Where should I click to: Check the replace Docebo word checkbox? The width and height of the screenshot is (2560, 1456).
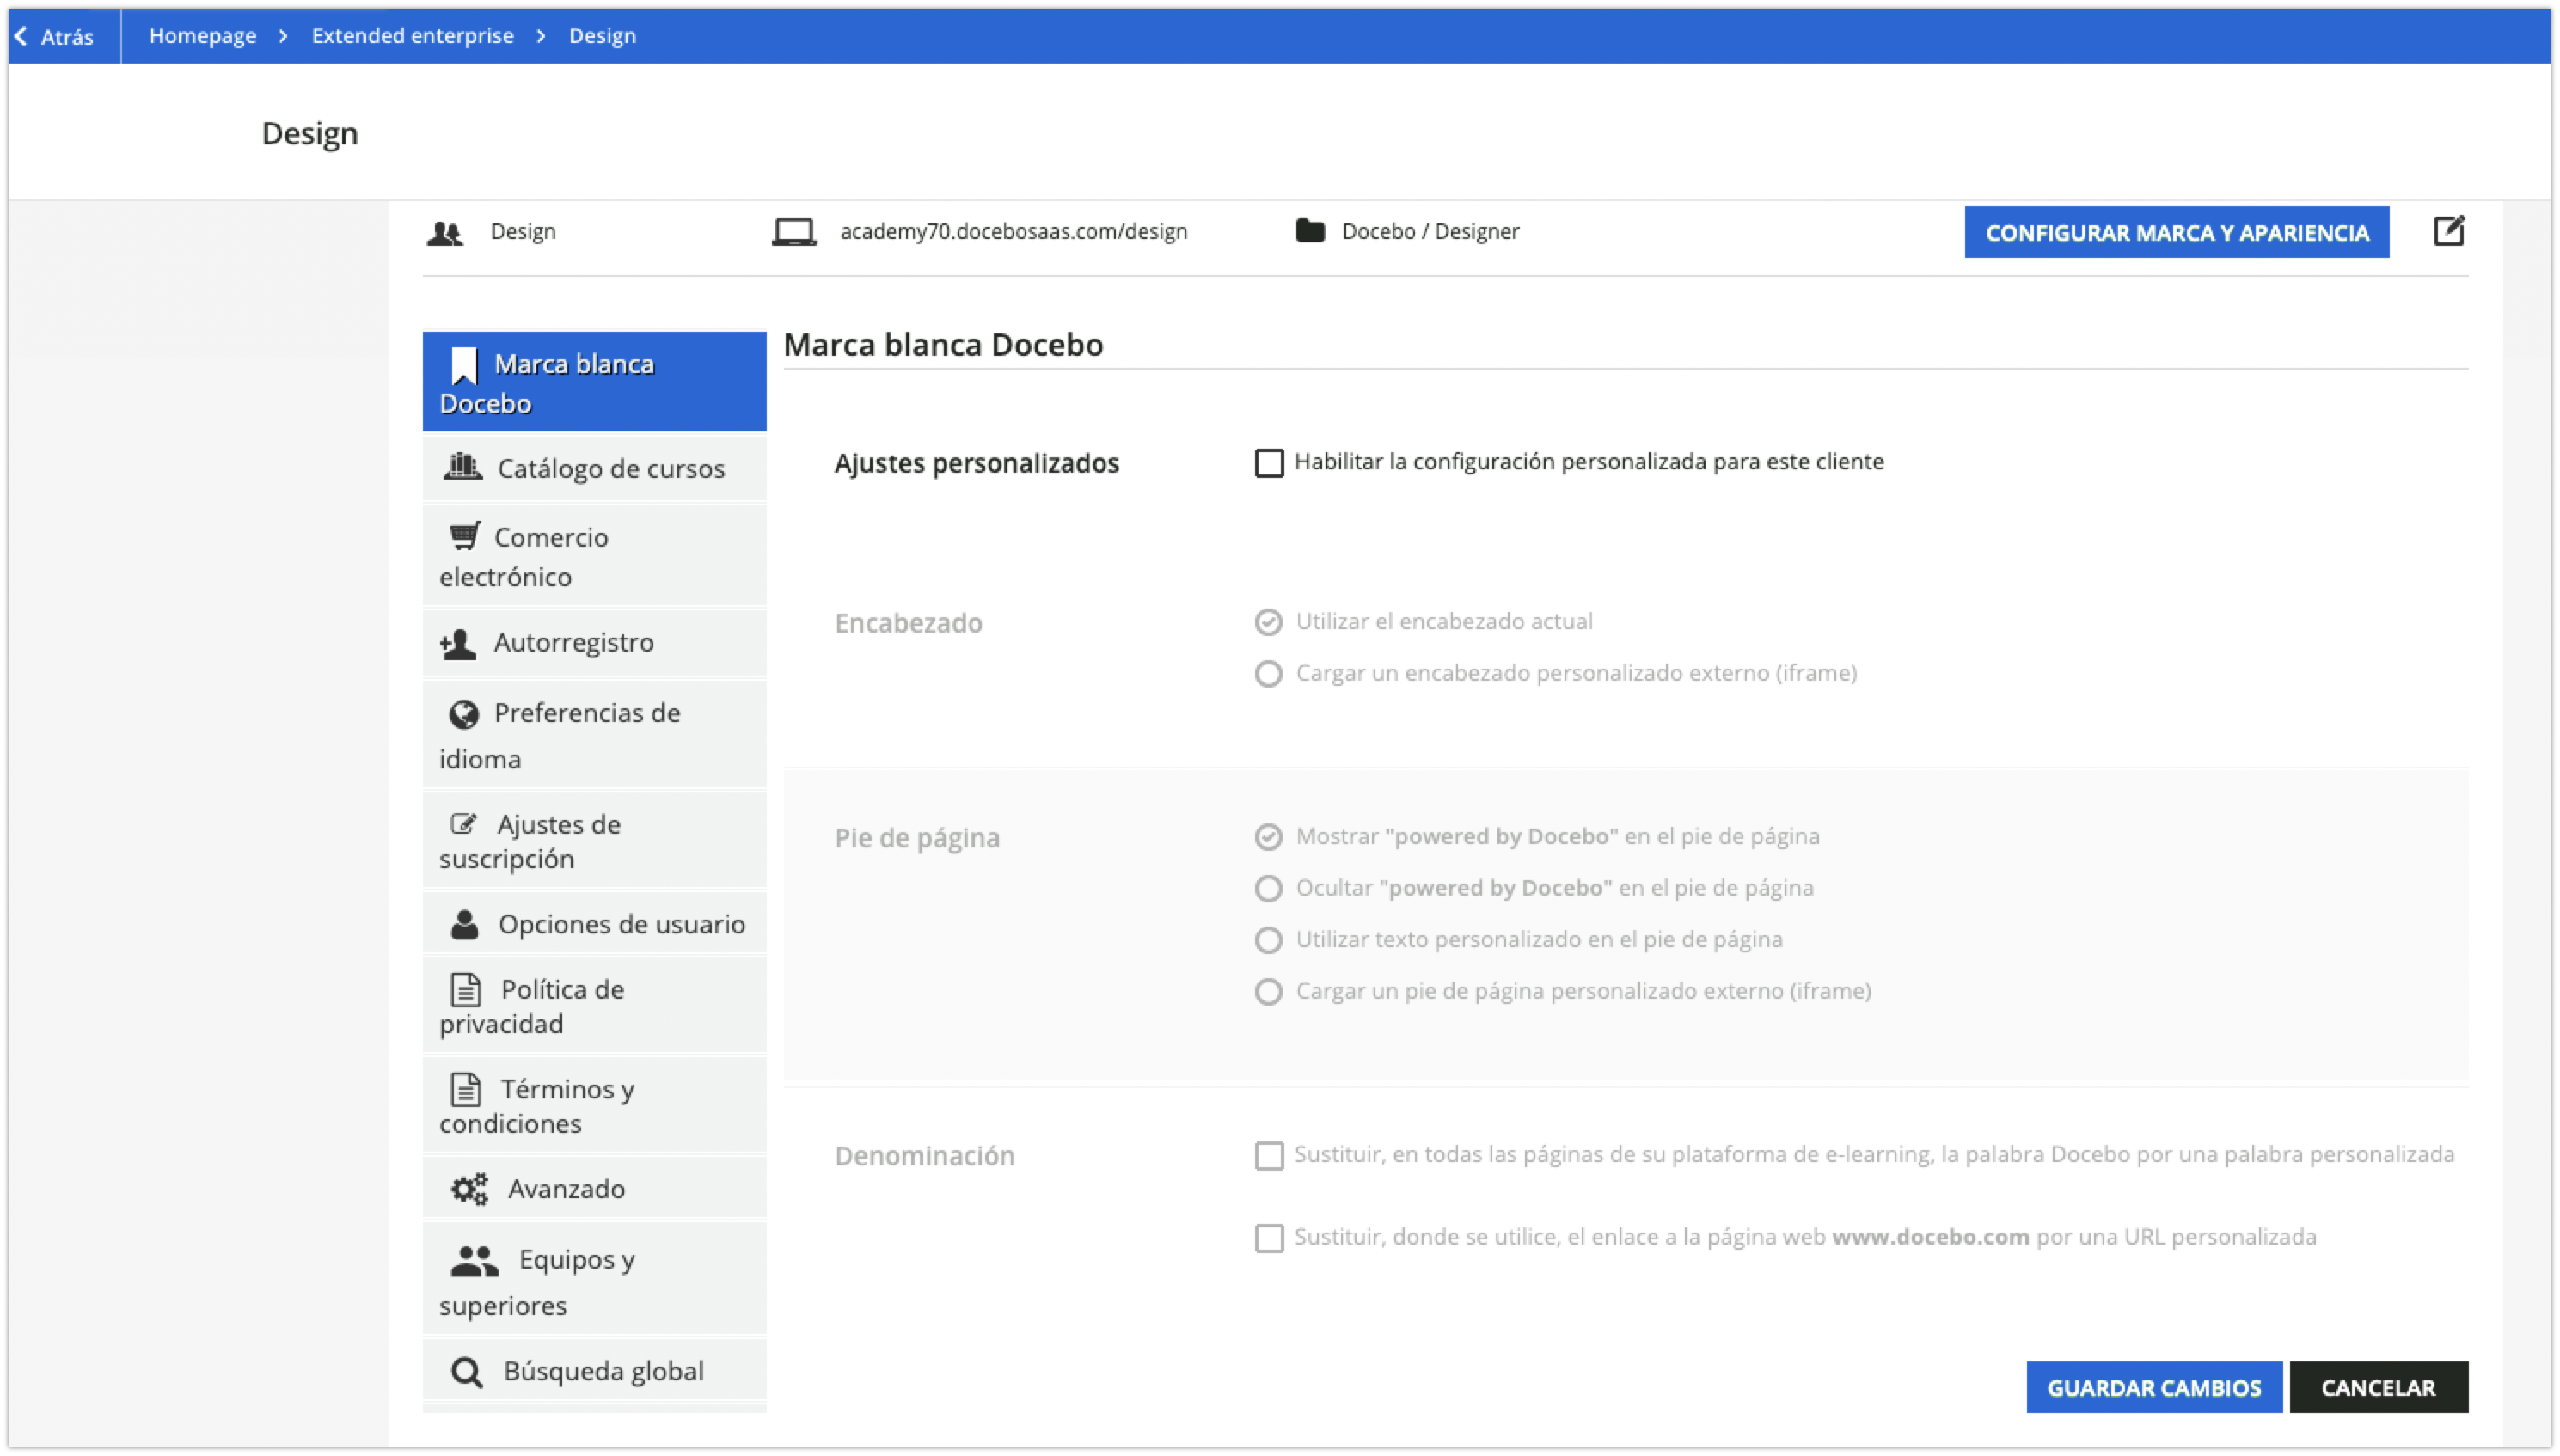pyautogui.click(x=1269, y=1156)
